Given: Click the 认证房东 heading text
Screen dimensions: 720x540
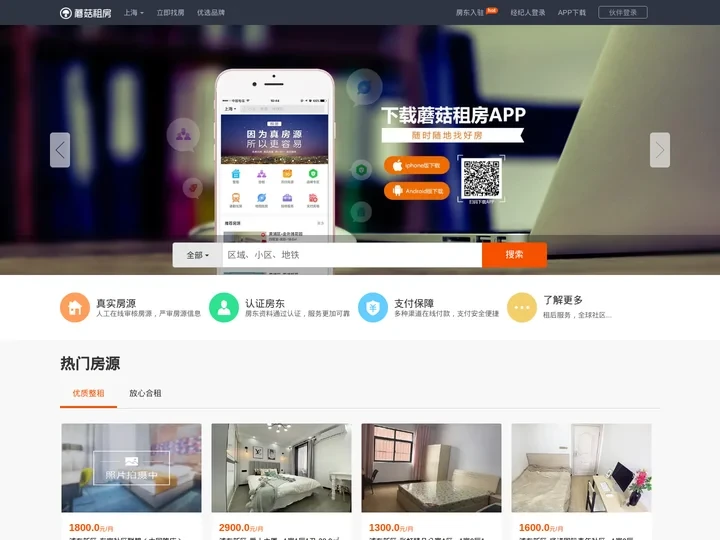Looking at the screenshot, I should [265, 303].
